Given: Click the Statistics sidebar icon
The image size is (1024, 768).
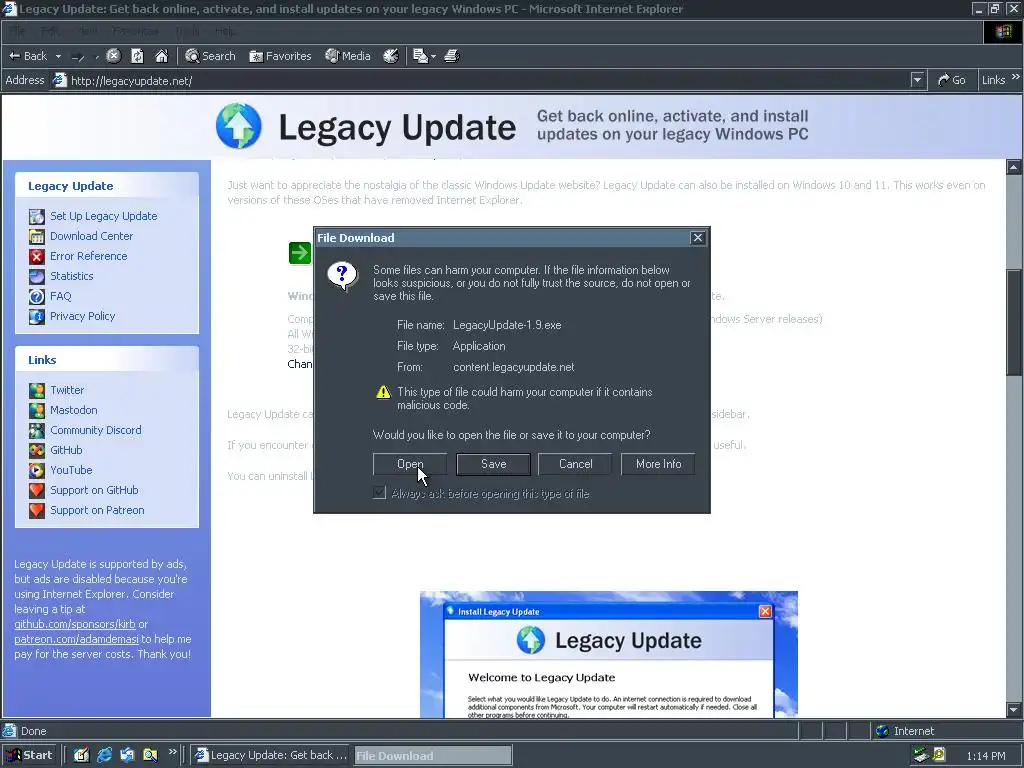Looking at the screenshot, I should (37, 276).
